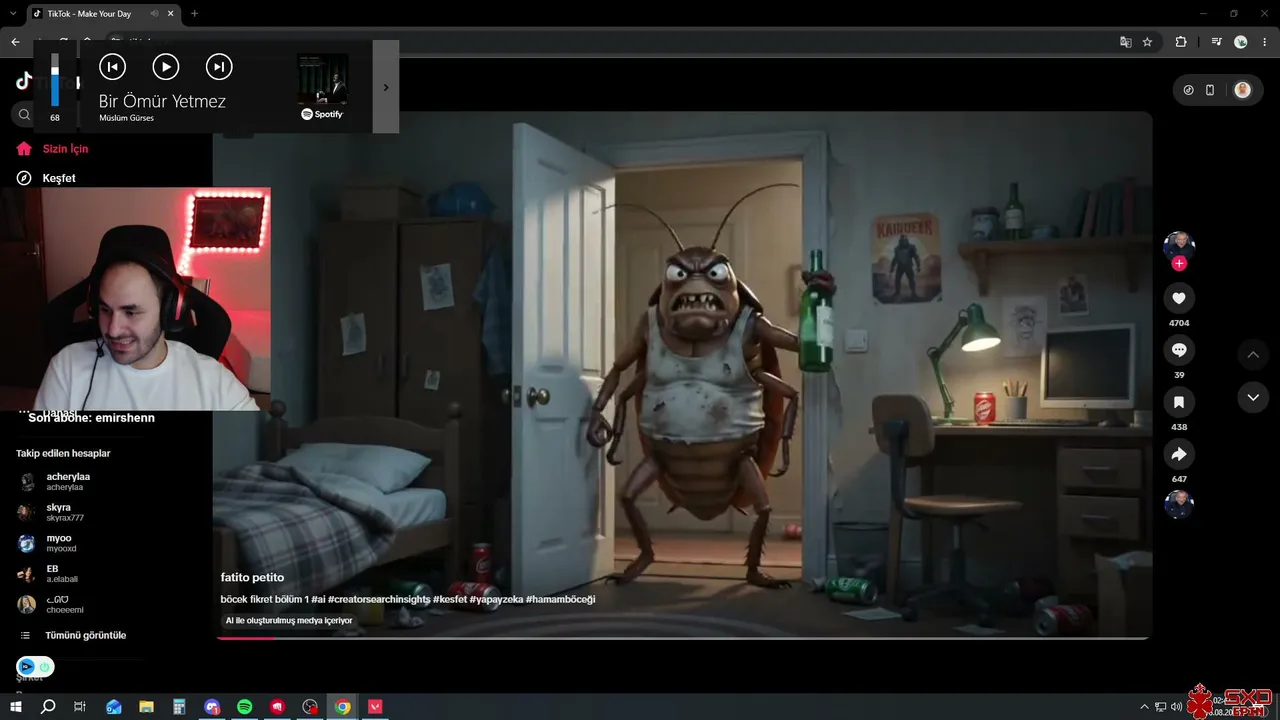The height and width of the screenshot is (720, 1280).
Task: Follow the creator with the red plus badge
Action: tap(1179, 263)
